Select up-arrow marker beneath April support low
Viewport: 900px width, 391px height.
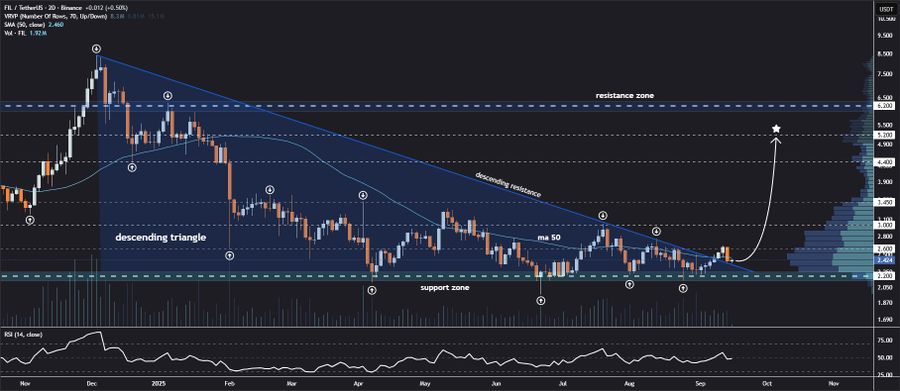pos(372,291)
